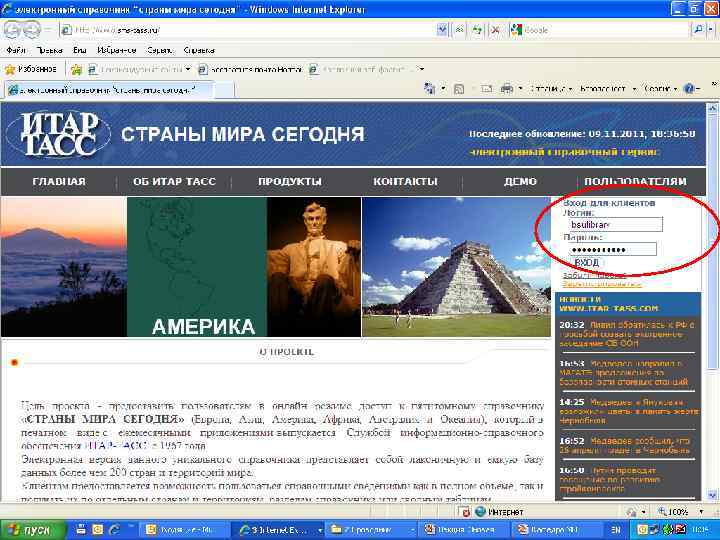This screenshot has height=540, width=720.
Task: Click the АМЕРИКА green map banner
Action: (x=197, y=267)
